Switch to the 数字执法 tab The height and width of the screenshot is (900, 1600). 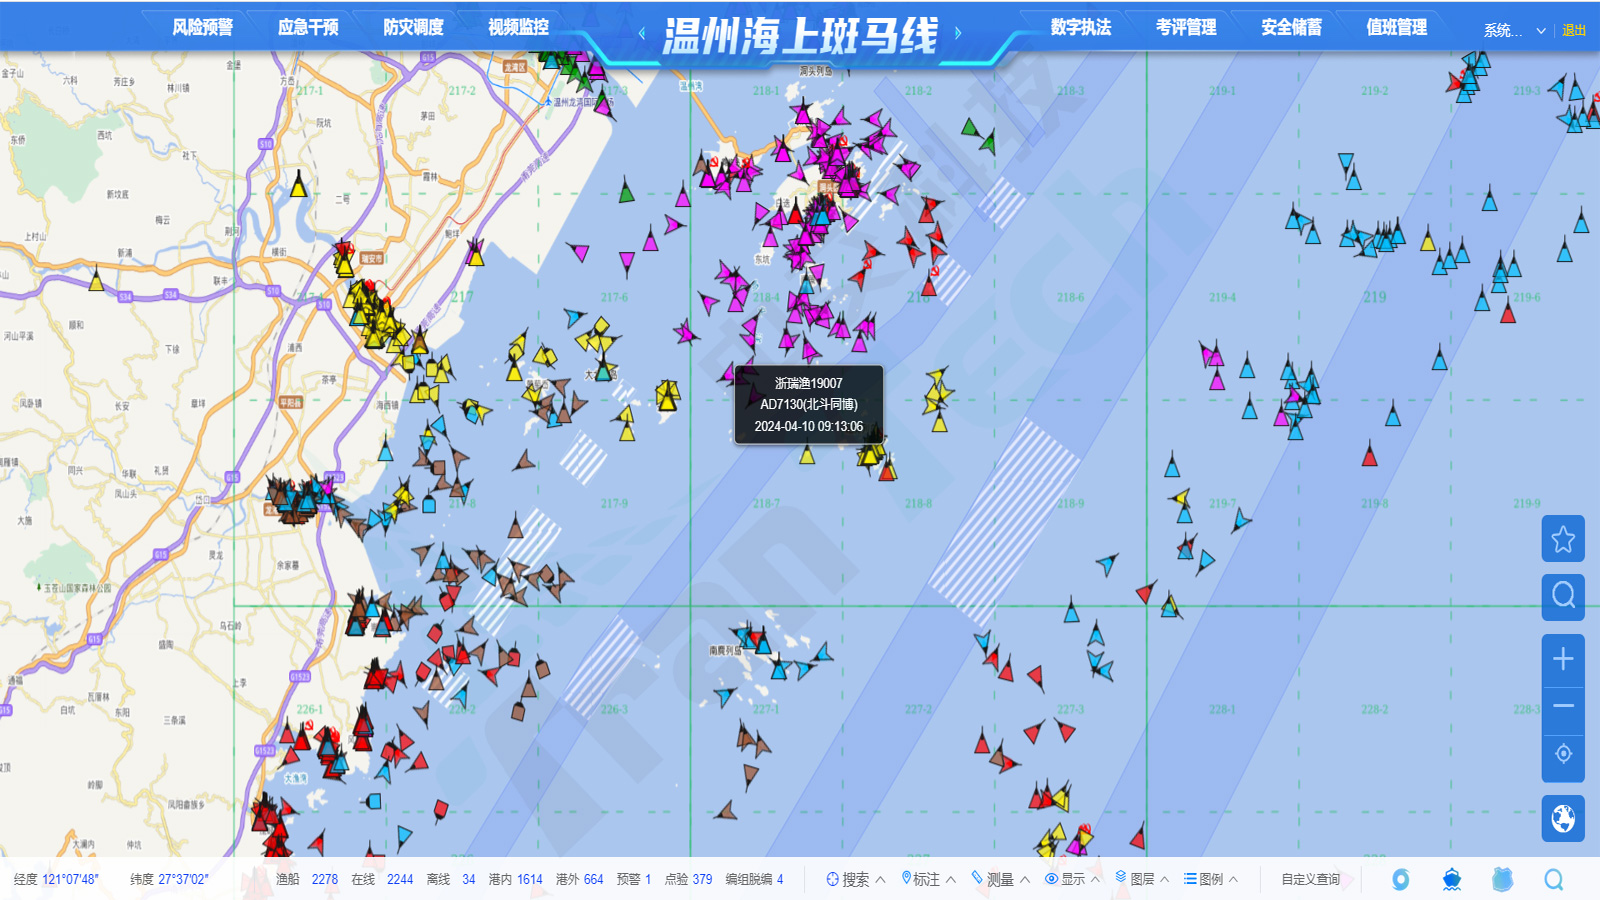point(1078,27)
